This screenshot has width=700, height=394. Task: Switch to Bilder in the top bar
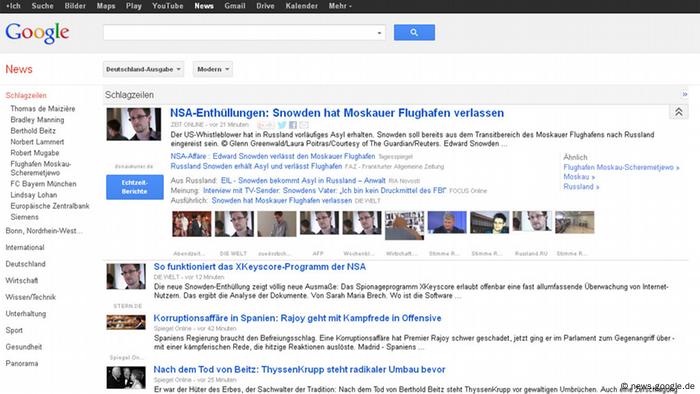point(75,6)
